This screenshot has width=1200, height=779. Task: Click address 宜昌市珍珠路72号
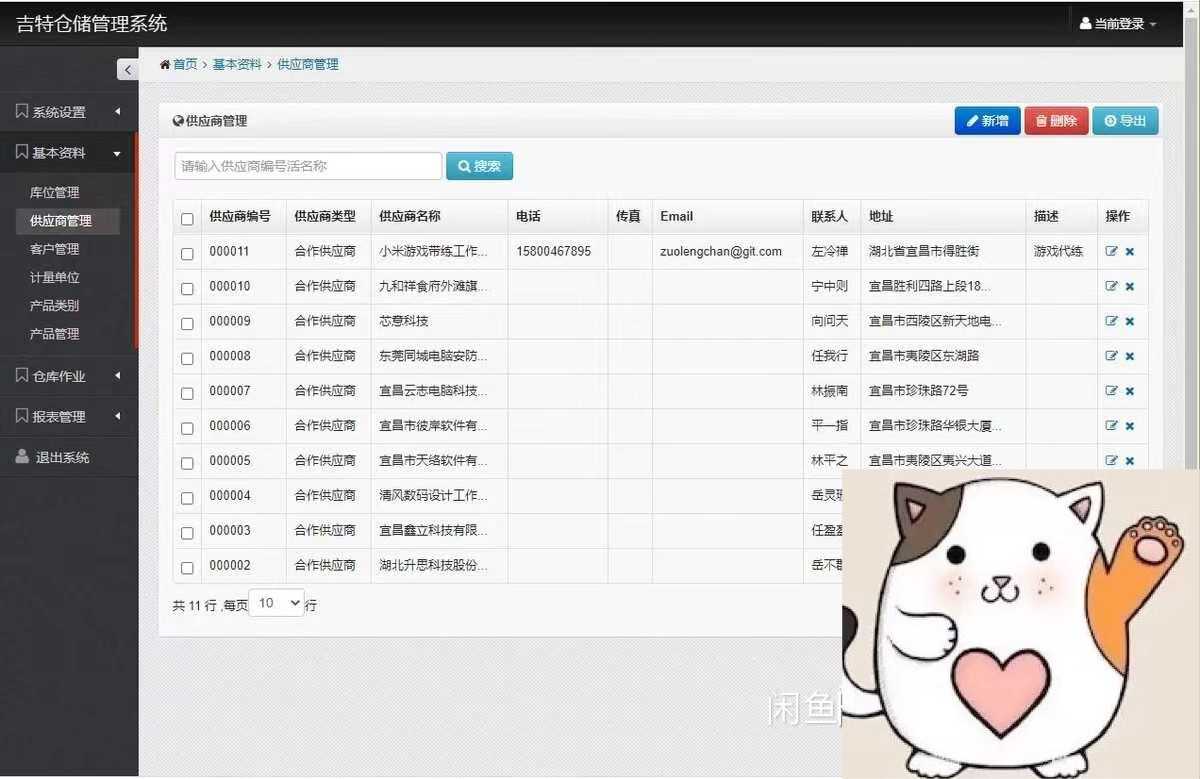coord(918,391)
